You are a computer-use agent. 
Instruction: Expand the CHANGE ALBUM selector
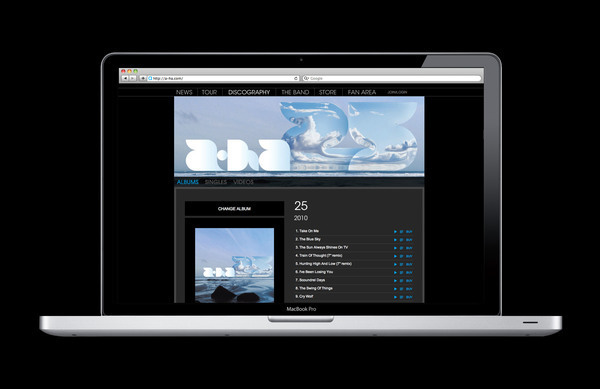click(x=234, y=209)
